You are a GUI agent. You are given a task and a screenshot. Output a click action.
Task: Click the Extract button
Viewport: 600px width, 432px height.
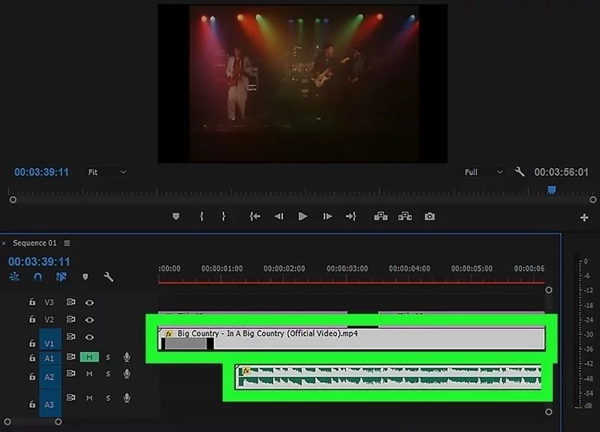405,217
